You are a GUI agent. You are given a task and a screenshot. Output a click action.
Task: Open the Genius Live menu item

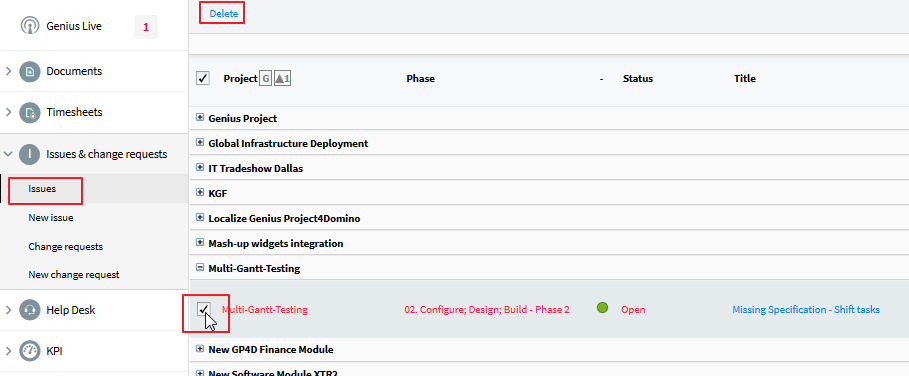click(x=74, y=26)
